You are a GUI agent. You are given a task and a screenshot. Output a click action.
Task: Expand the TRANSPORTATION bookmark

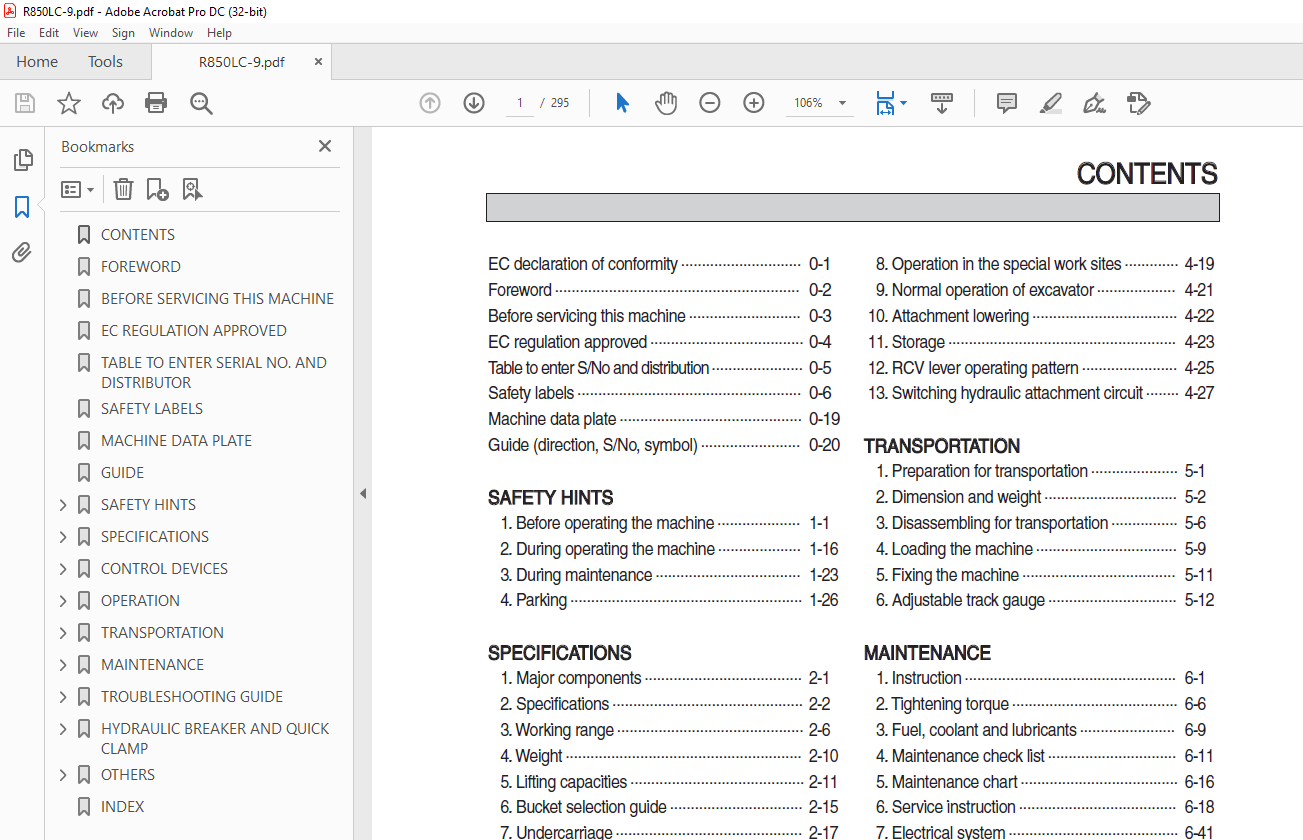pyautogui.click(x=64, y=633)
